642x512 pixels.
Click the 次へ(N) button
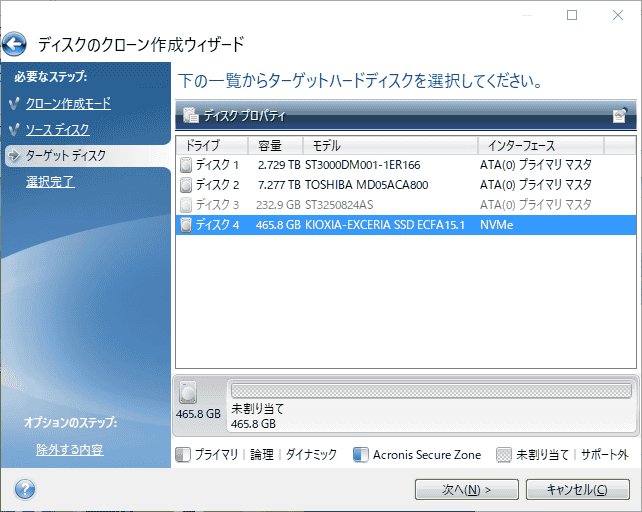(467, 489)
